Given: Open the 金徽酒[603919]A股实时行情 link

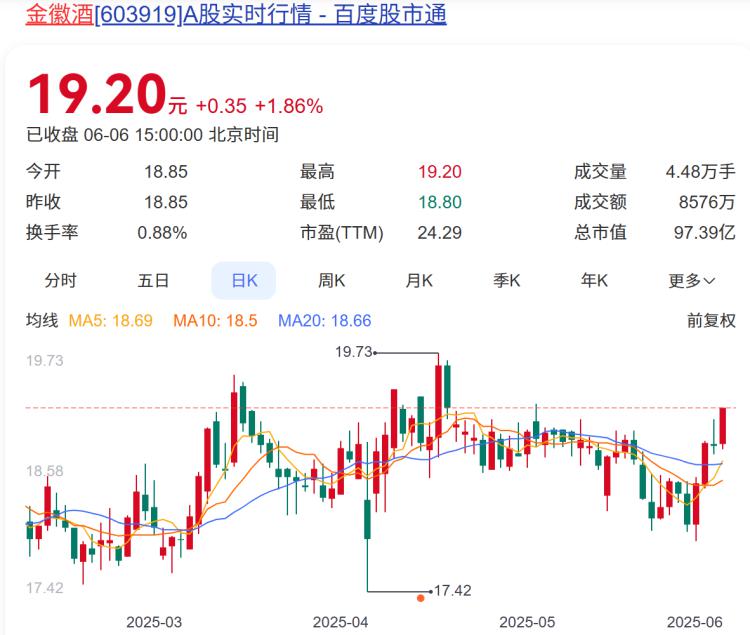Looking at the screenshot, I should [236, 13].
